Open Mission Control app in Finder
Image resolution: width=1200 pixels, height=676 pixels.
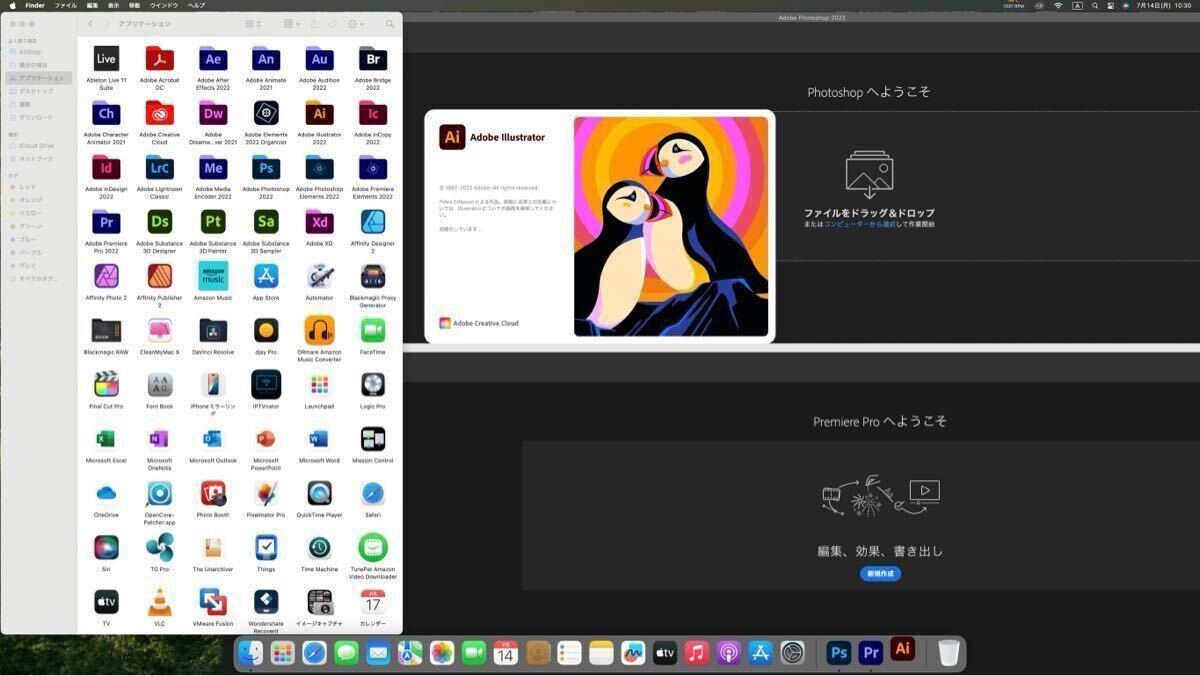click(x=373, y=438)
